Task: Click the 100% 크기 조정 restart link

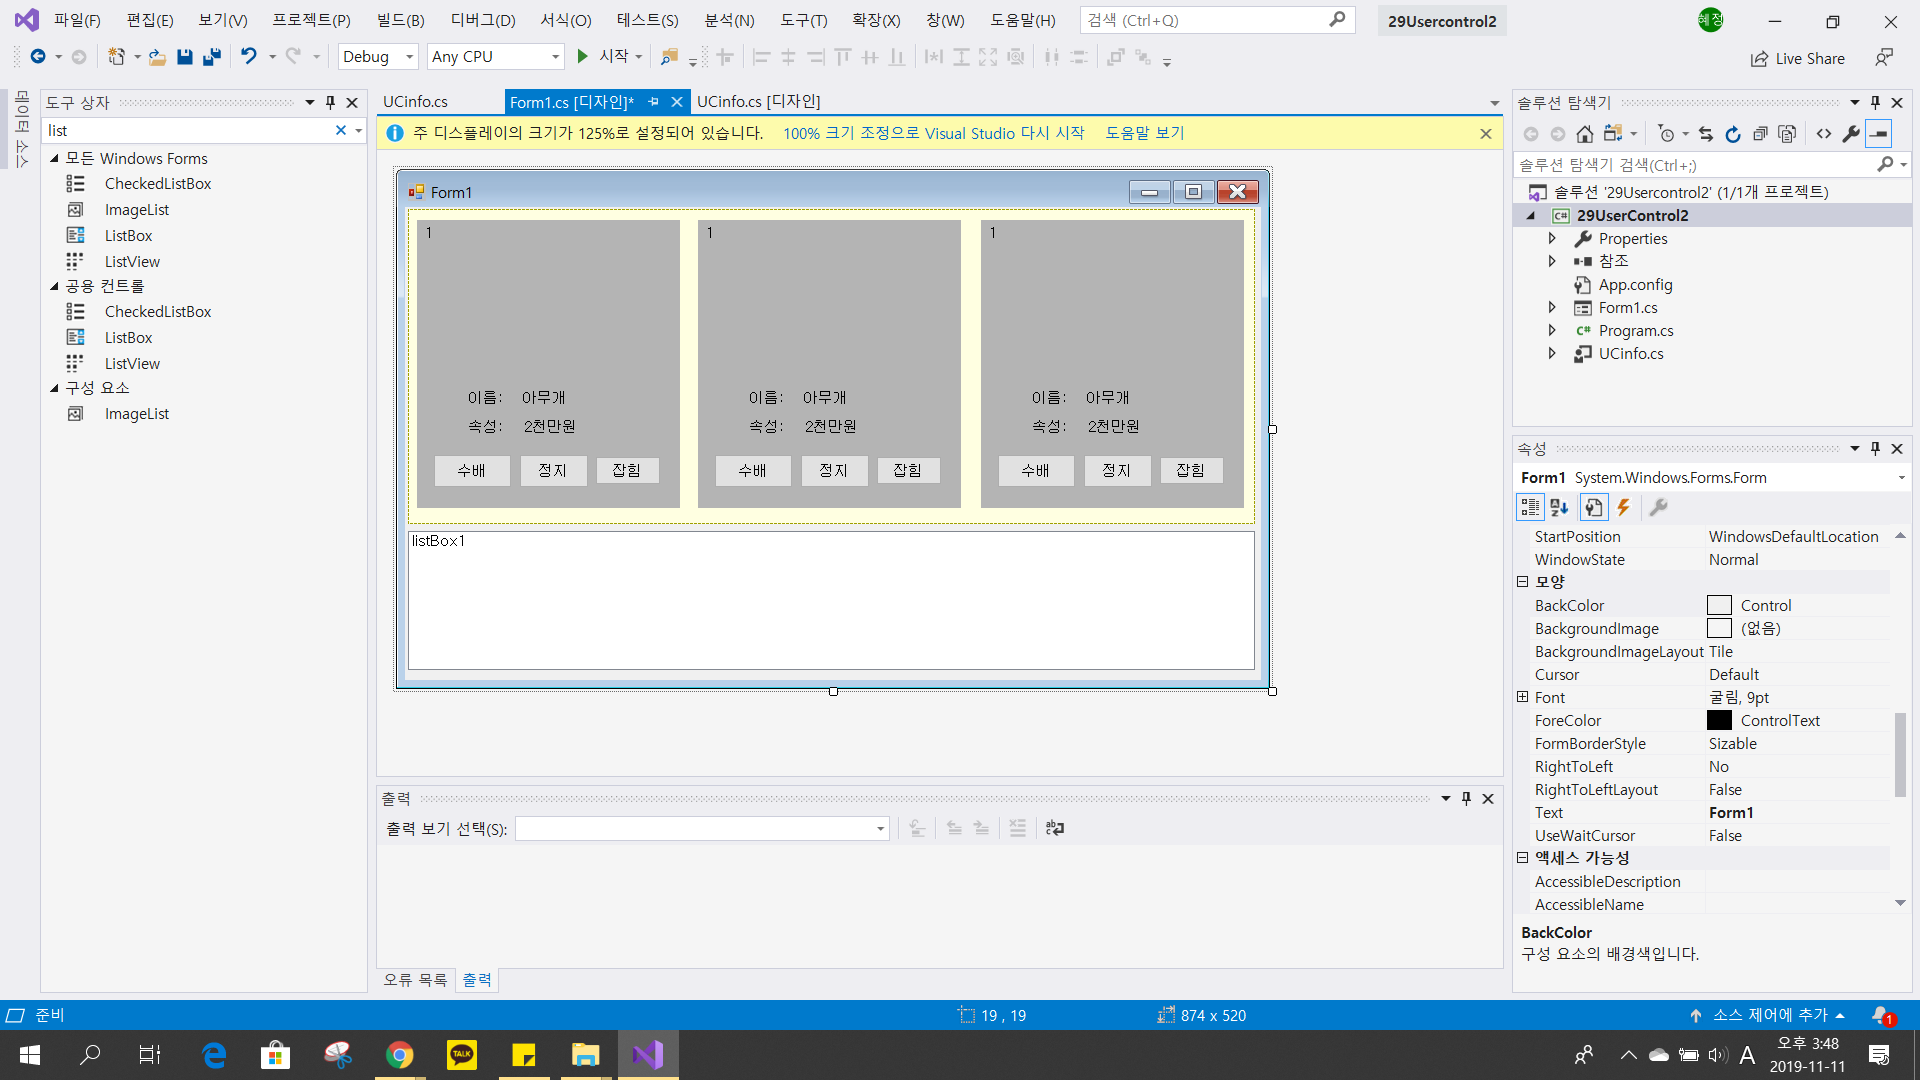Action: (933, 133)
